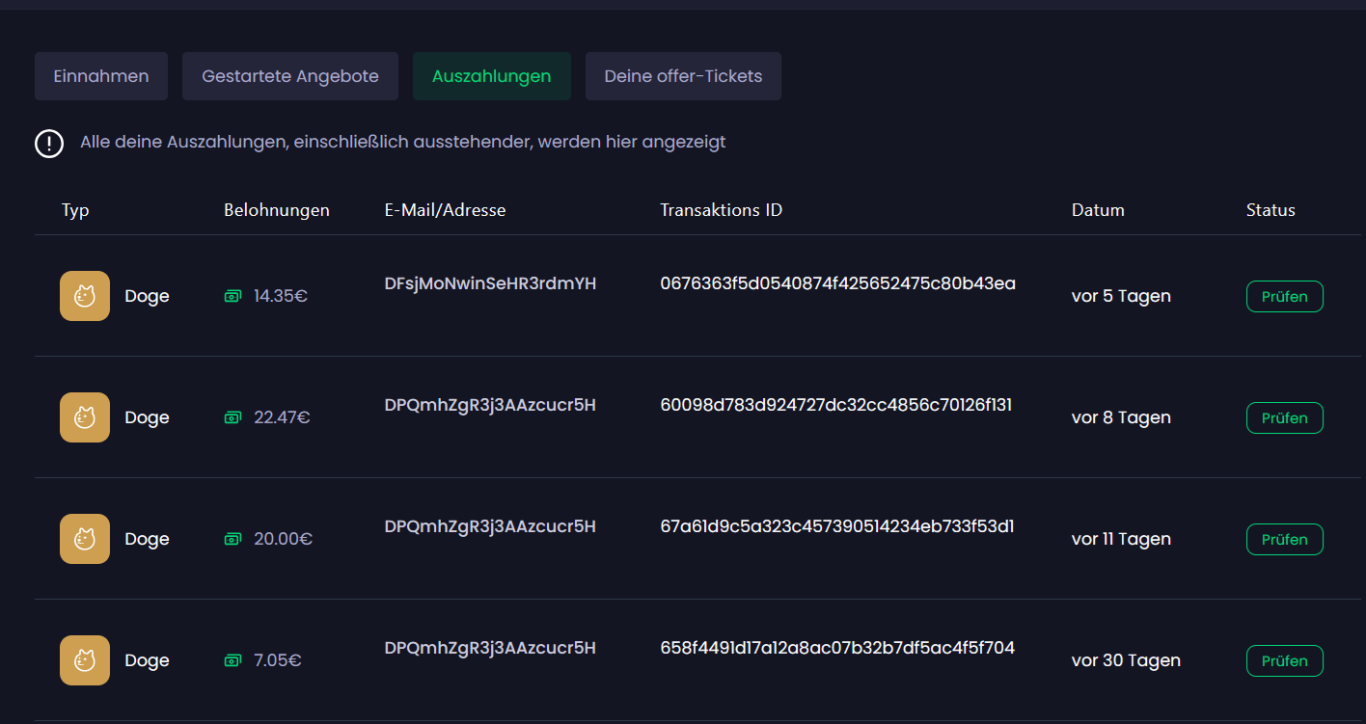Select address in the 7.05€ row

[490, 648]
